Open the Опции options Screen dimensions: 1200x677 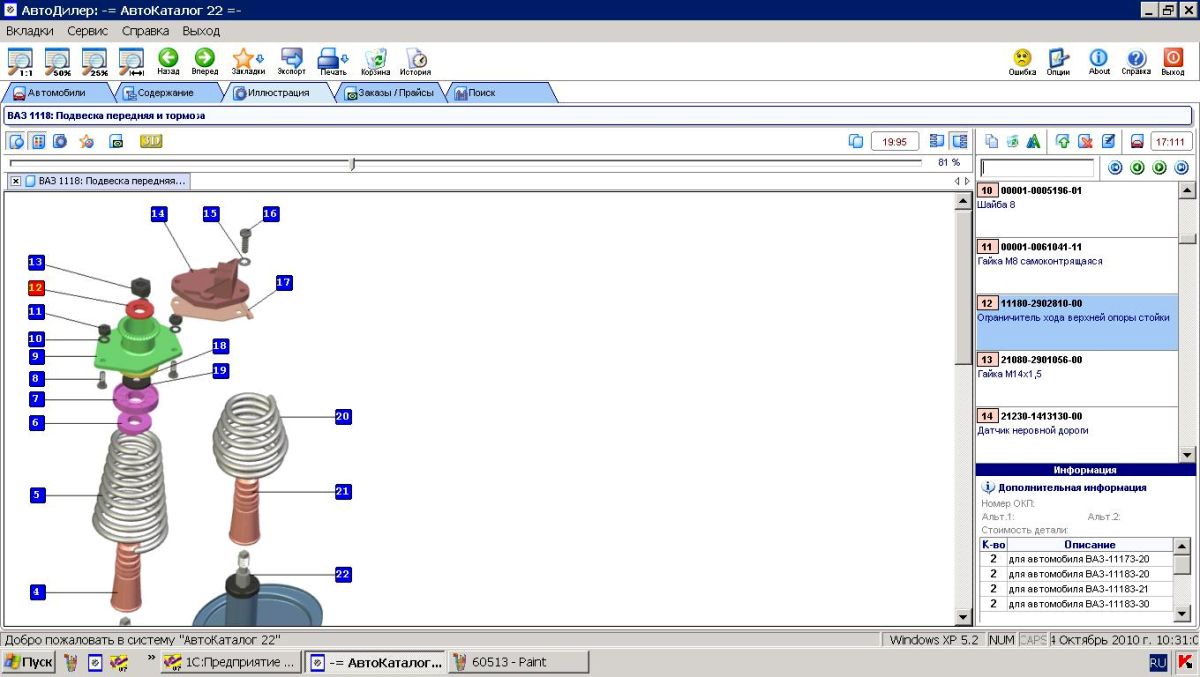(1058, 62)
